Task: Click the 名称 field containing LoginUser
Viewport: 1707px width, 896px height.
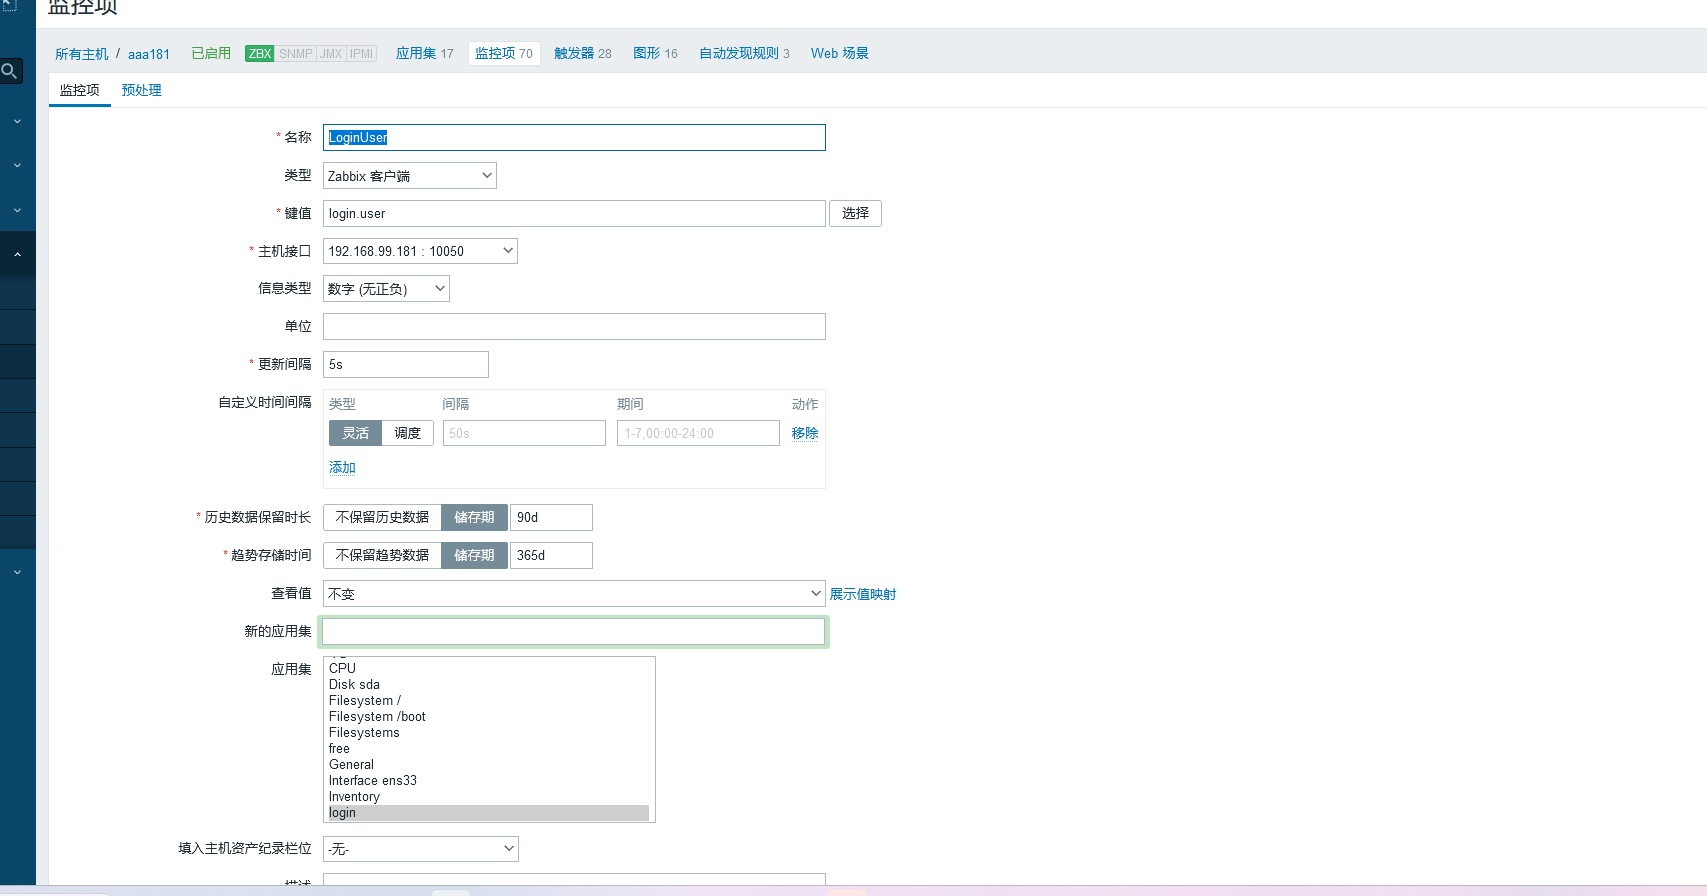Action: click(574, 138)
